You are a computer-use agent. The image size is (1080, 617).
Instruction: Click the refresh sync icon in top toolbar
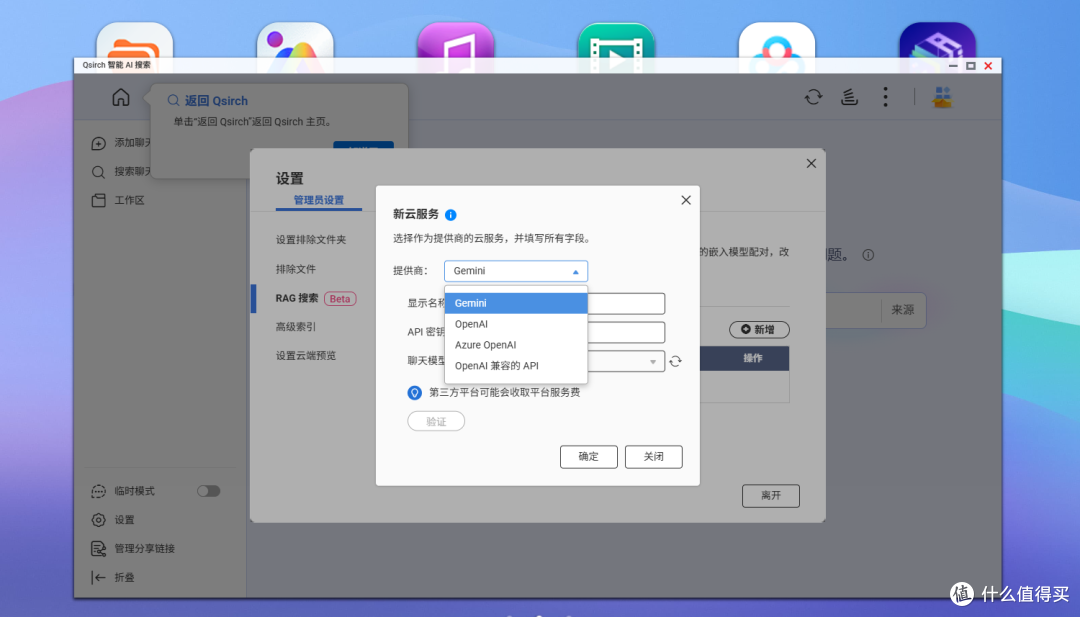(813, 97)
